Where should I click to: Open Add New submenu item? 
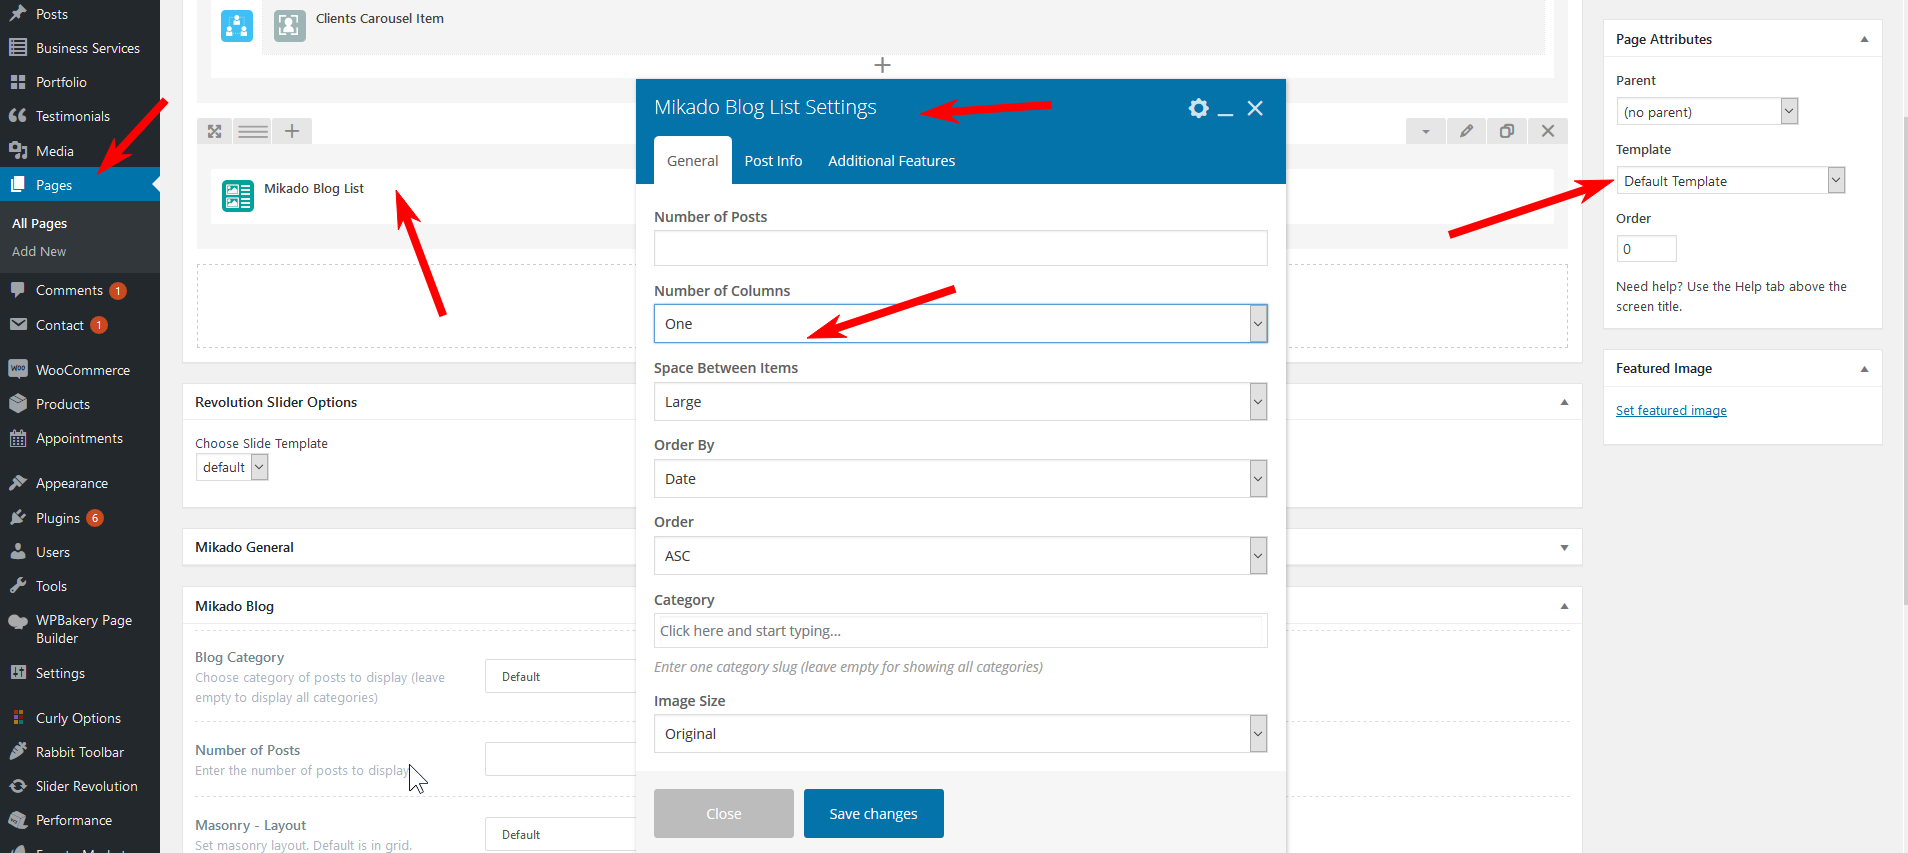pos(39,252)
